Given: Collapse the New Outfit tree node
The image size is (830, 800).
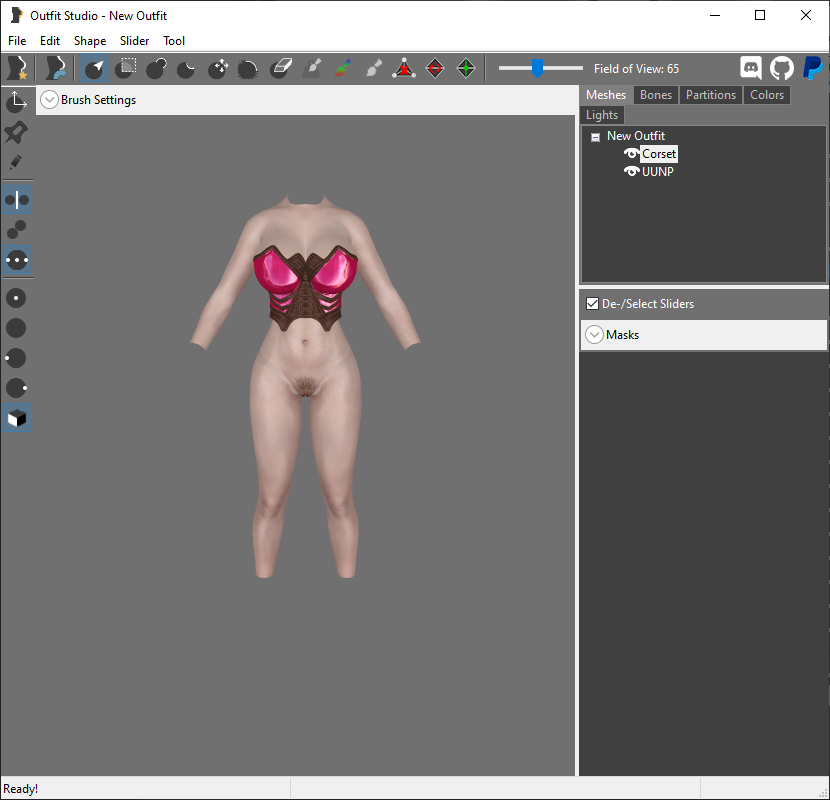Looking at the screenshot, I should click(x=596, y=137).
